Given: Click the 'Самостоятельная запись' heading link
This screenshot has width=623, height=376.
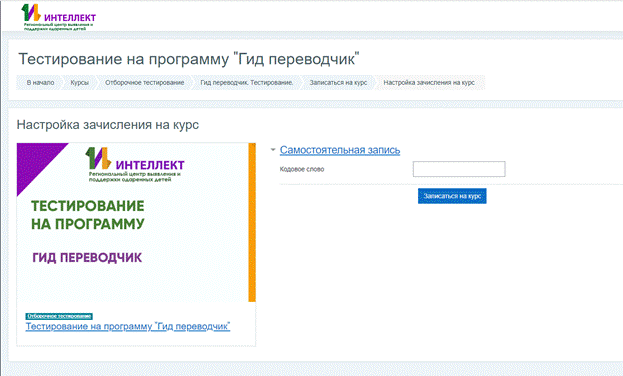Looking at the screenshot, I should [340, 150].
